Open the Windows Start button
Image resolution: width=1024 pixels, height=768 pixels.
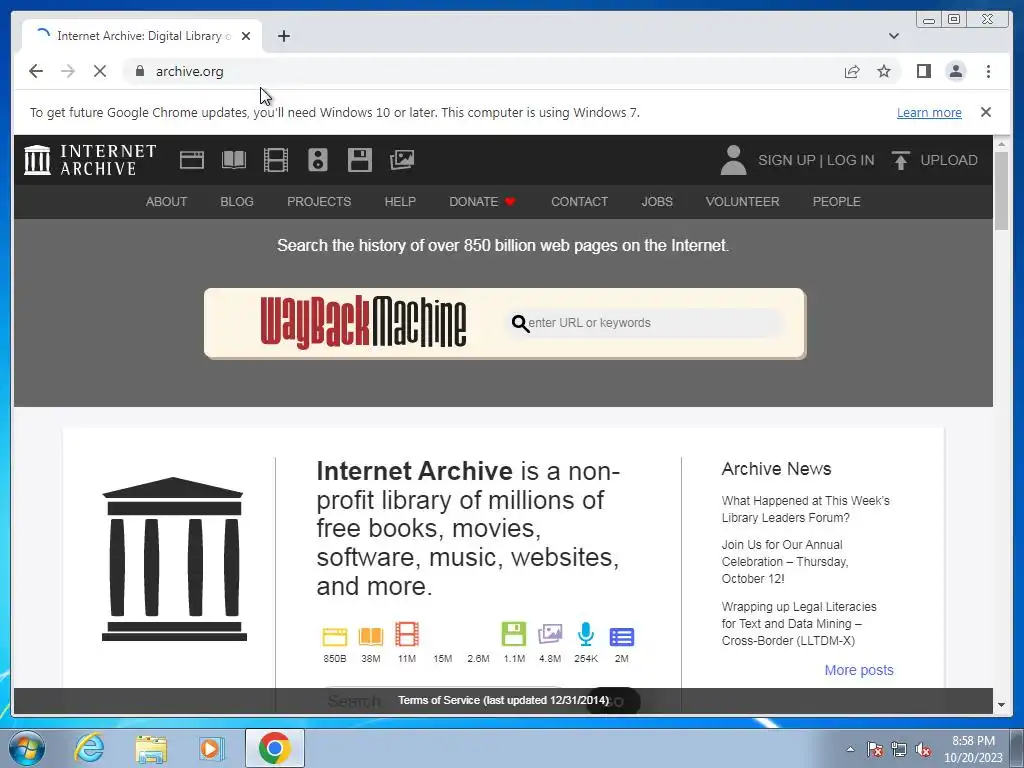(27, 748)
